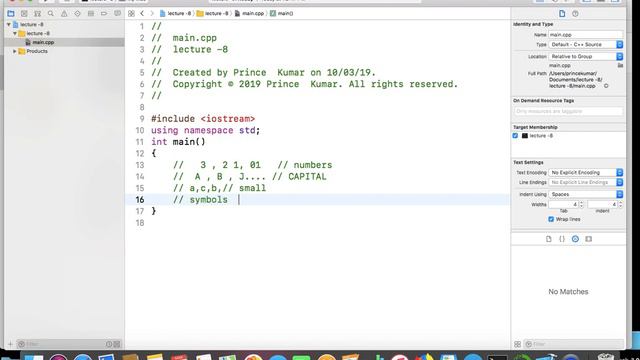Show the Object library
This screenshot has width=640, height=360.
click(575, 239)
